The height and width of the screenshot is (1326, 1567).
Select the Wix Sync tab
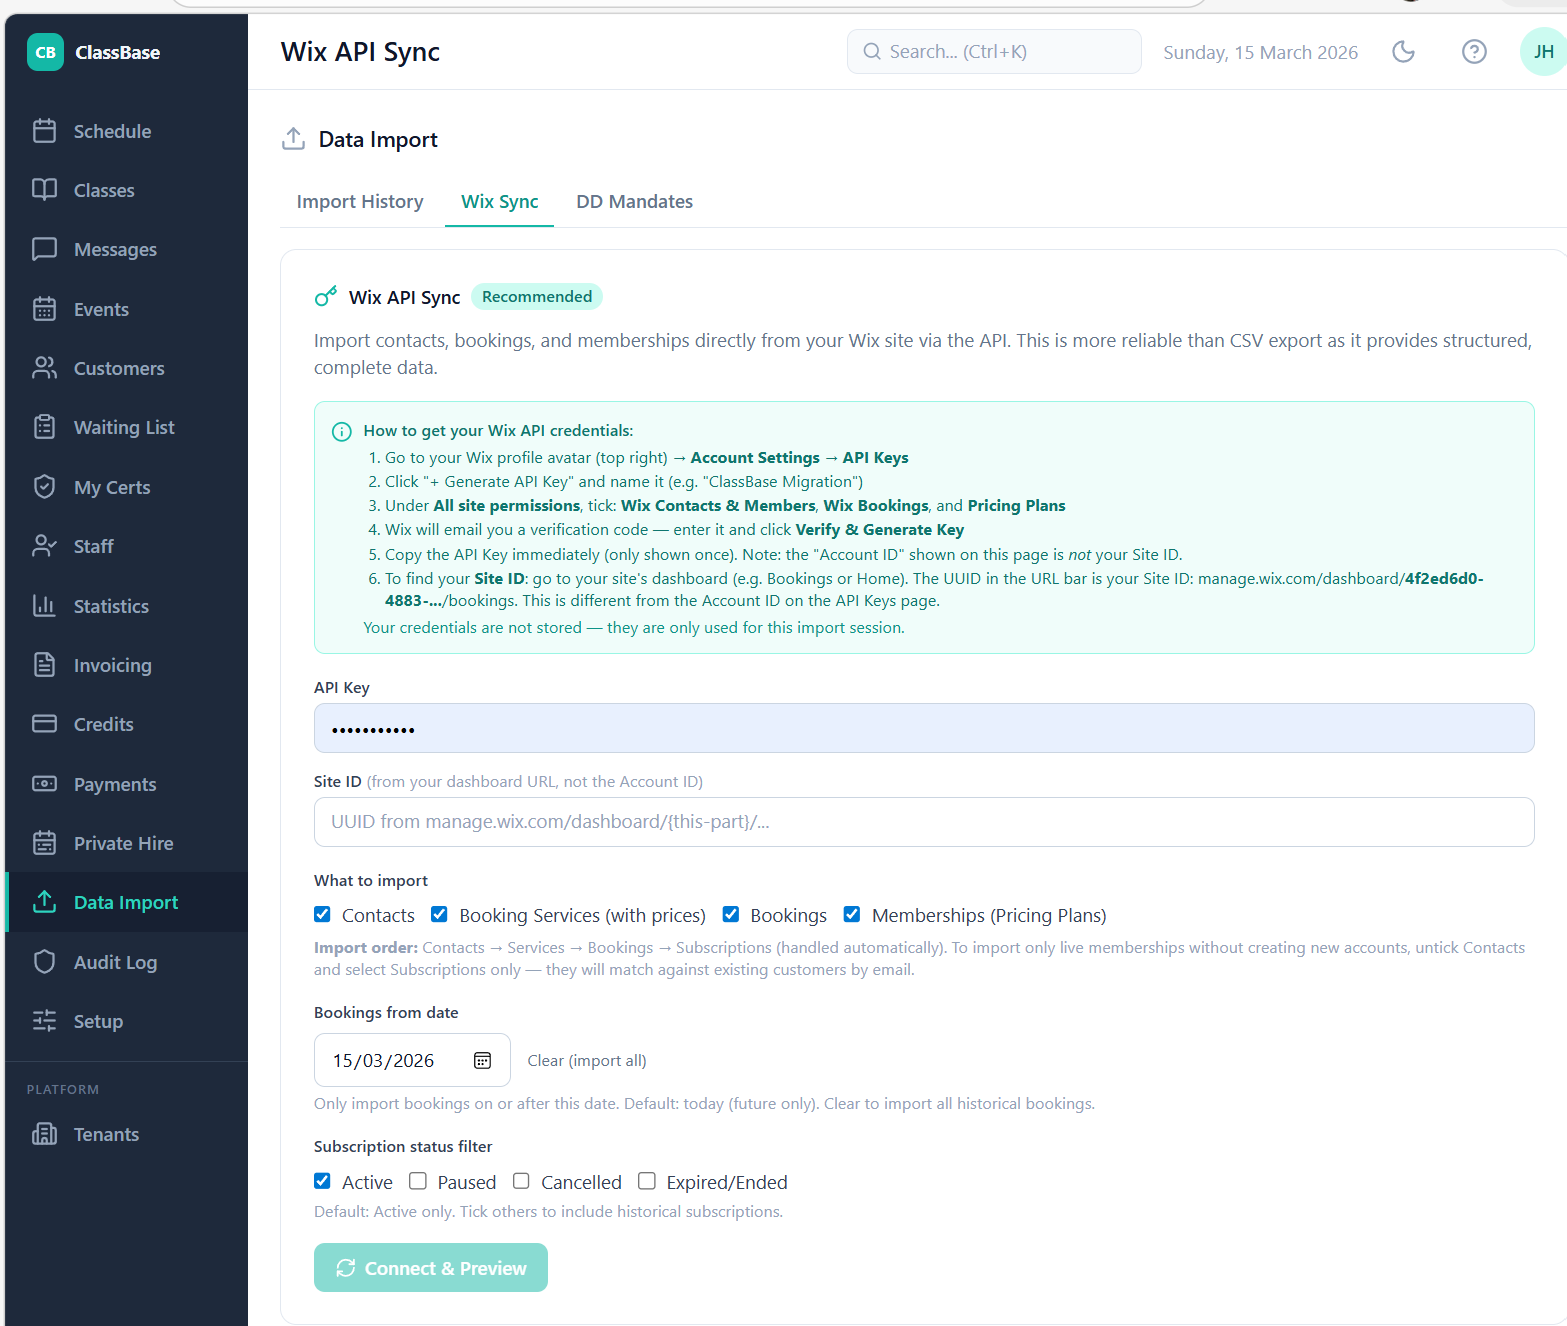(499, 201)
